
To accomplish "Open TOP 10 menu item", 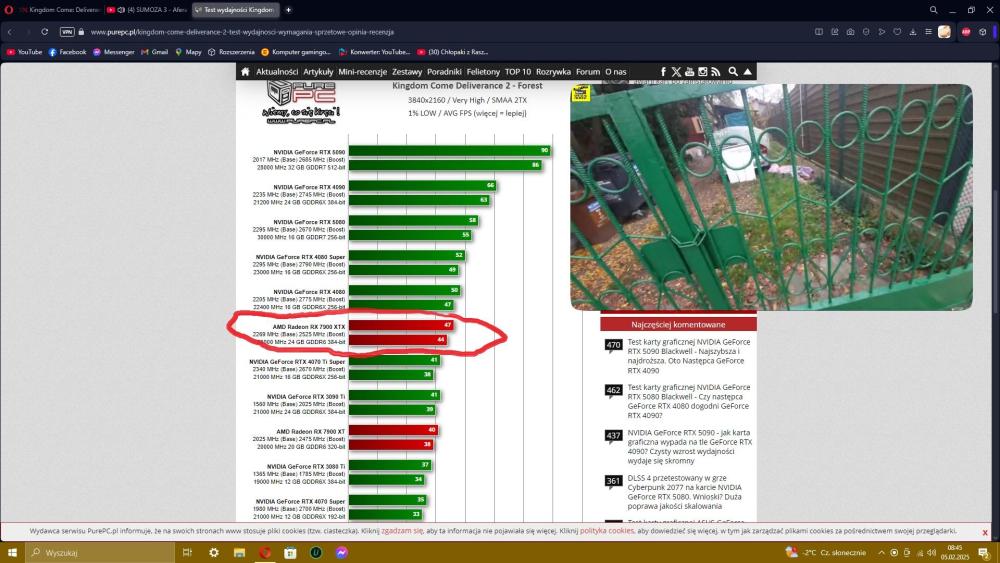I will click(518, 72).
